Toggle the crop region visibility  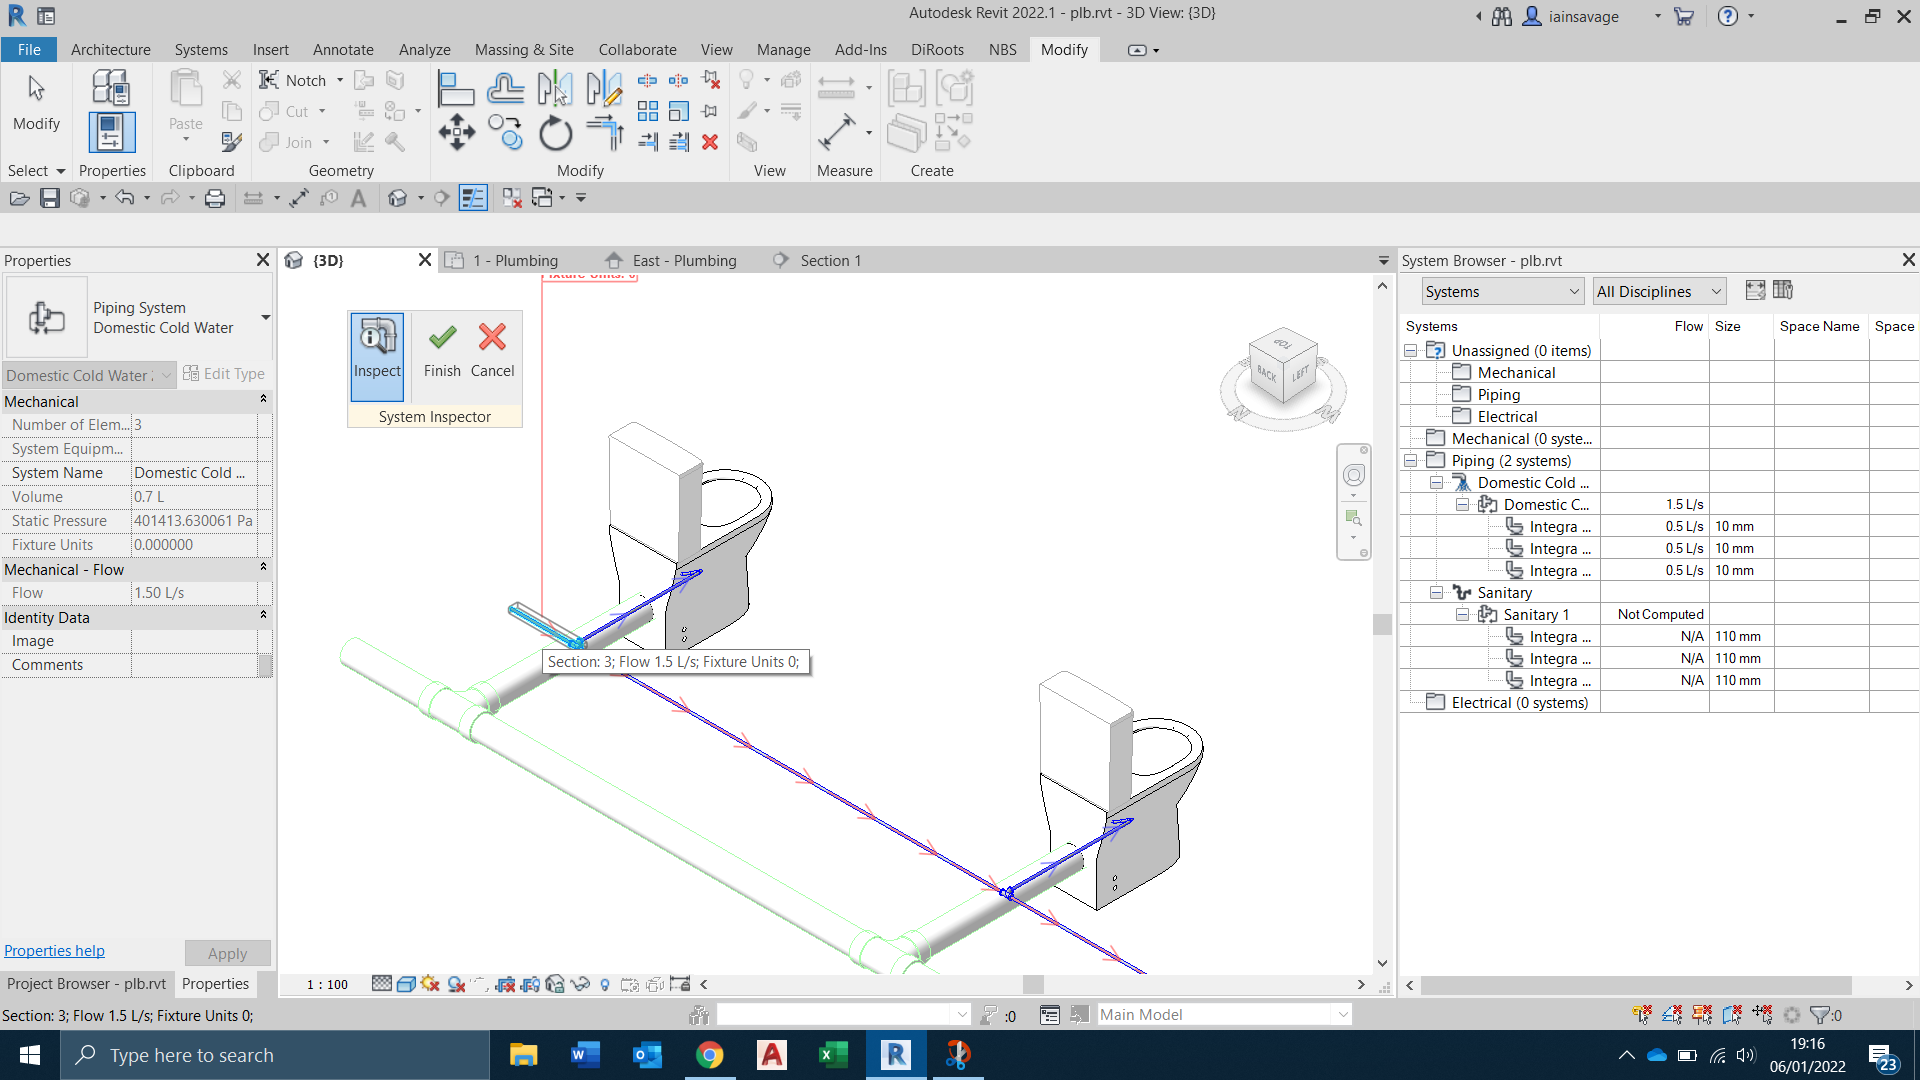pyautogui.click(x=530, y=985)
